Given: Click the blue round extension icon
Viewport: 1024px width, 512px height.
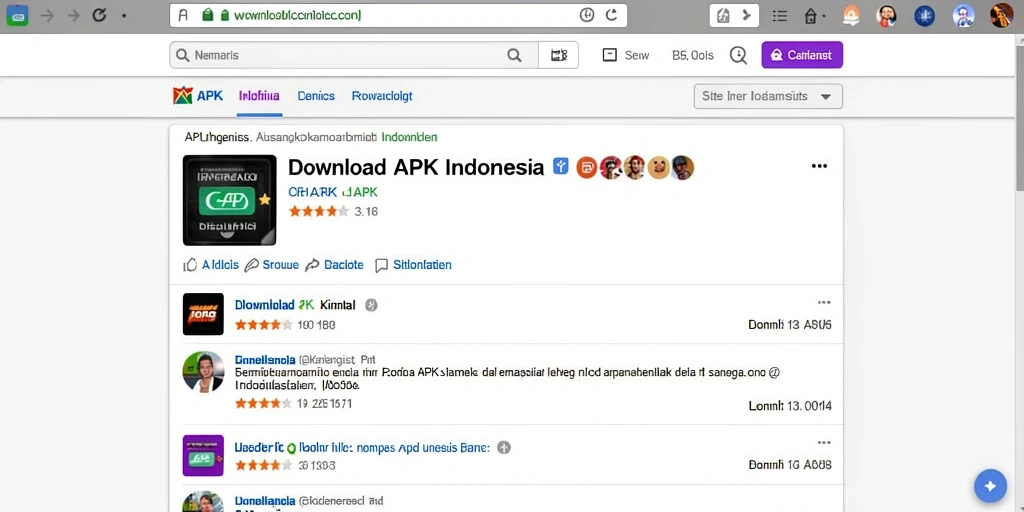Looking at the screenshot, I should coord(924,16).
